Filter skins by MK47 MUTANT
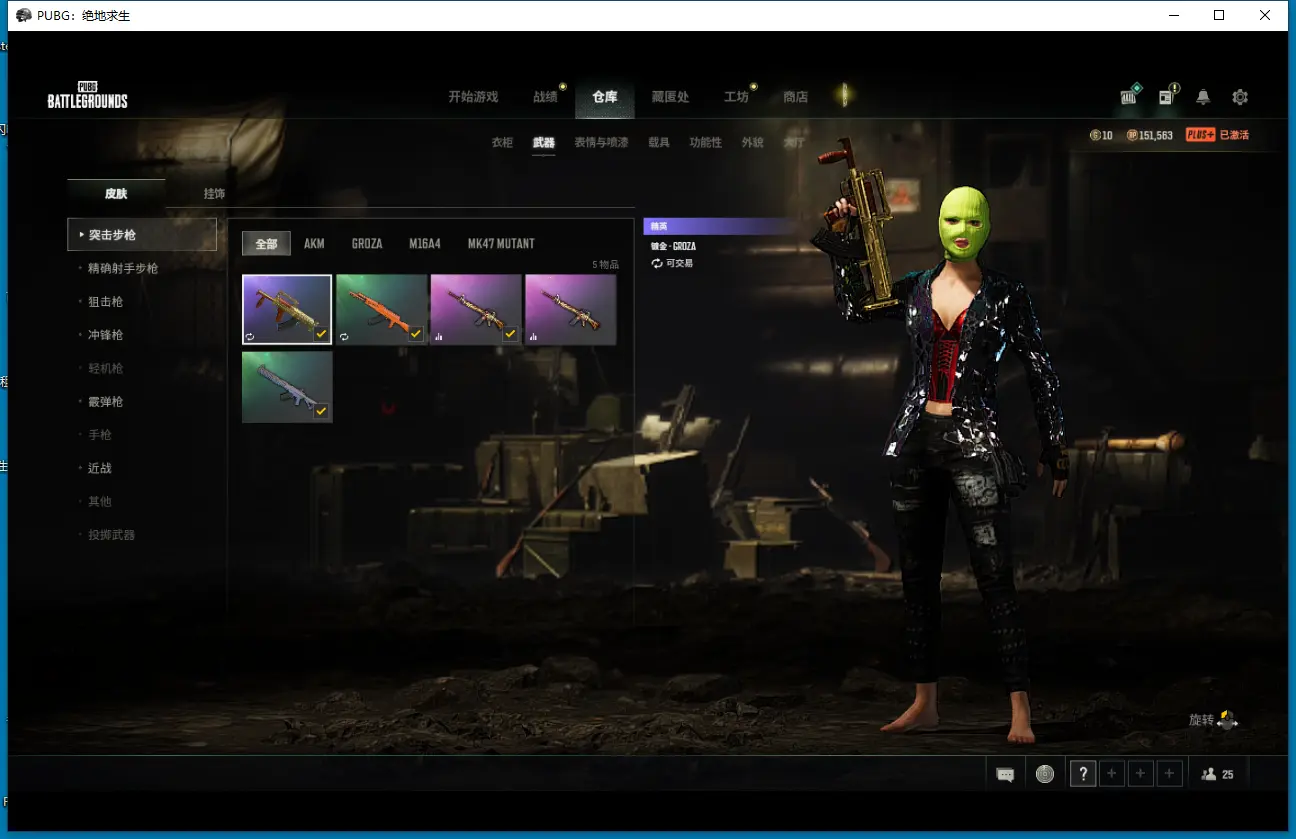The width and height of the screenshot is (1296, 839). click(501, 244)
